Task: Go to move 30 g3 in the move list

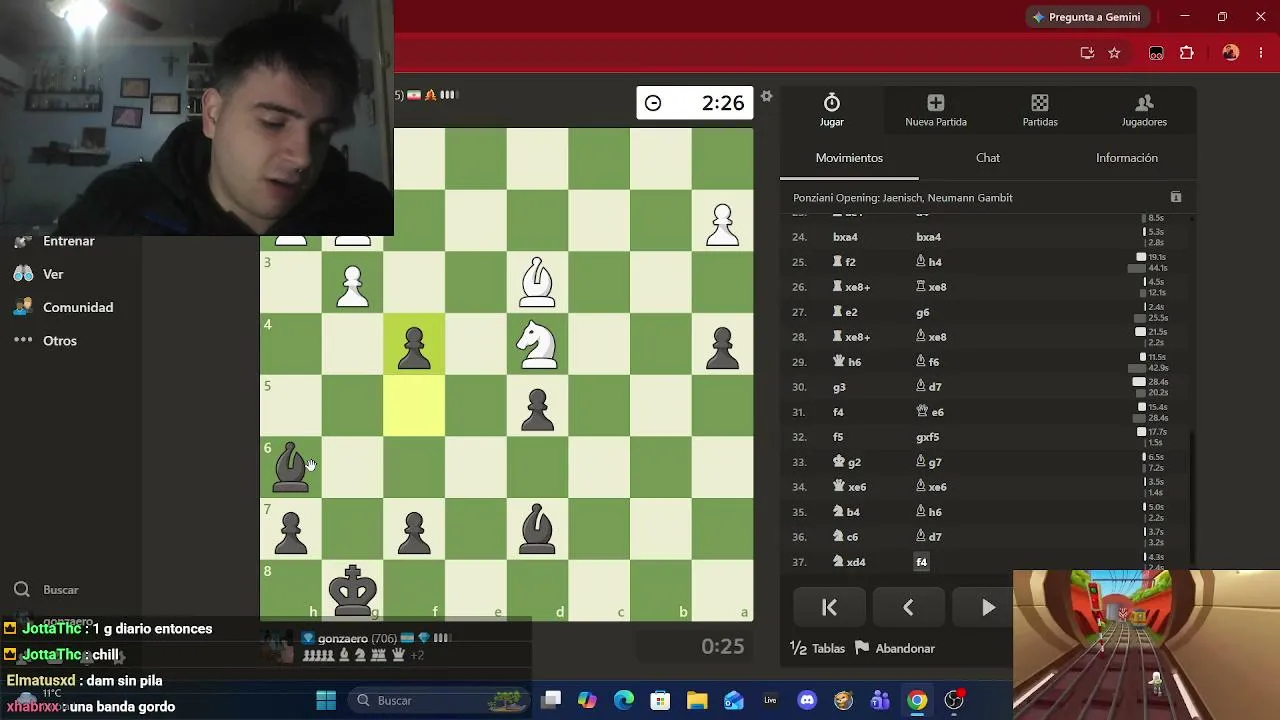Action: 839,387
